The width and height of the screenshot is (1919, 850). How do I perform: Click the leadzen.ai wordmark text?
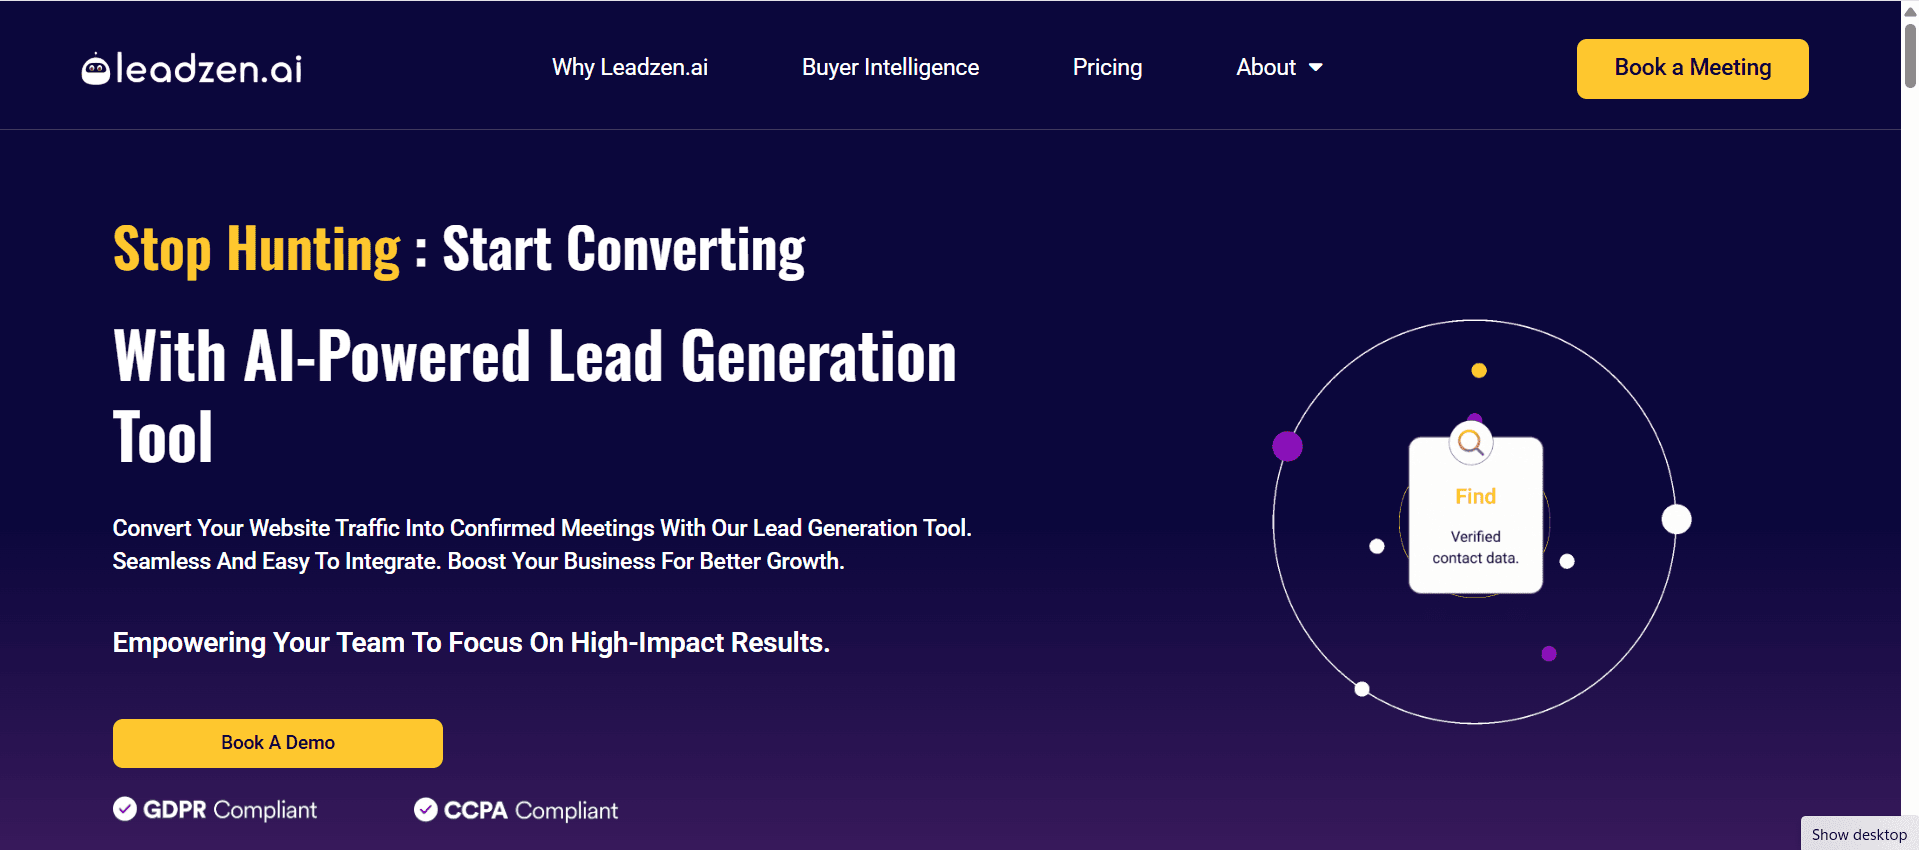tap(209, 69)
